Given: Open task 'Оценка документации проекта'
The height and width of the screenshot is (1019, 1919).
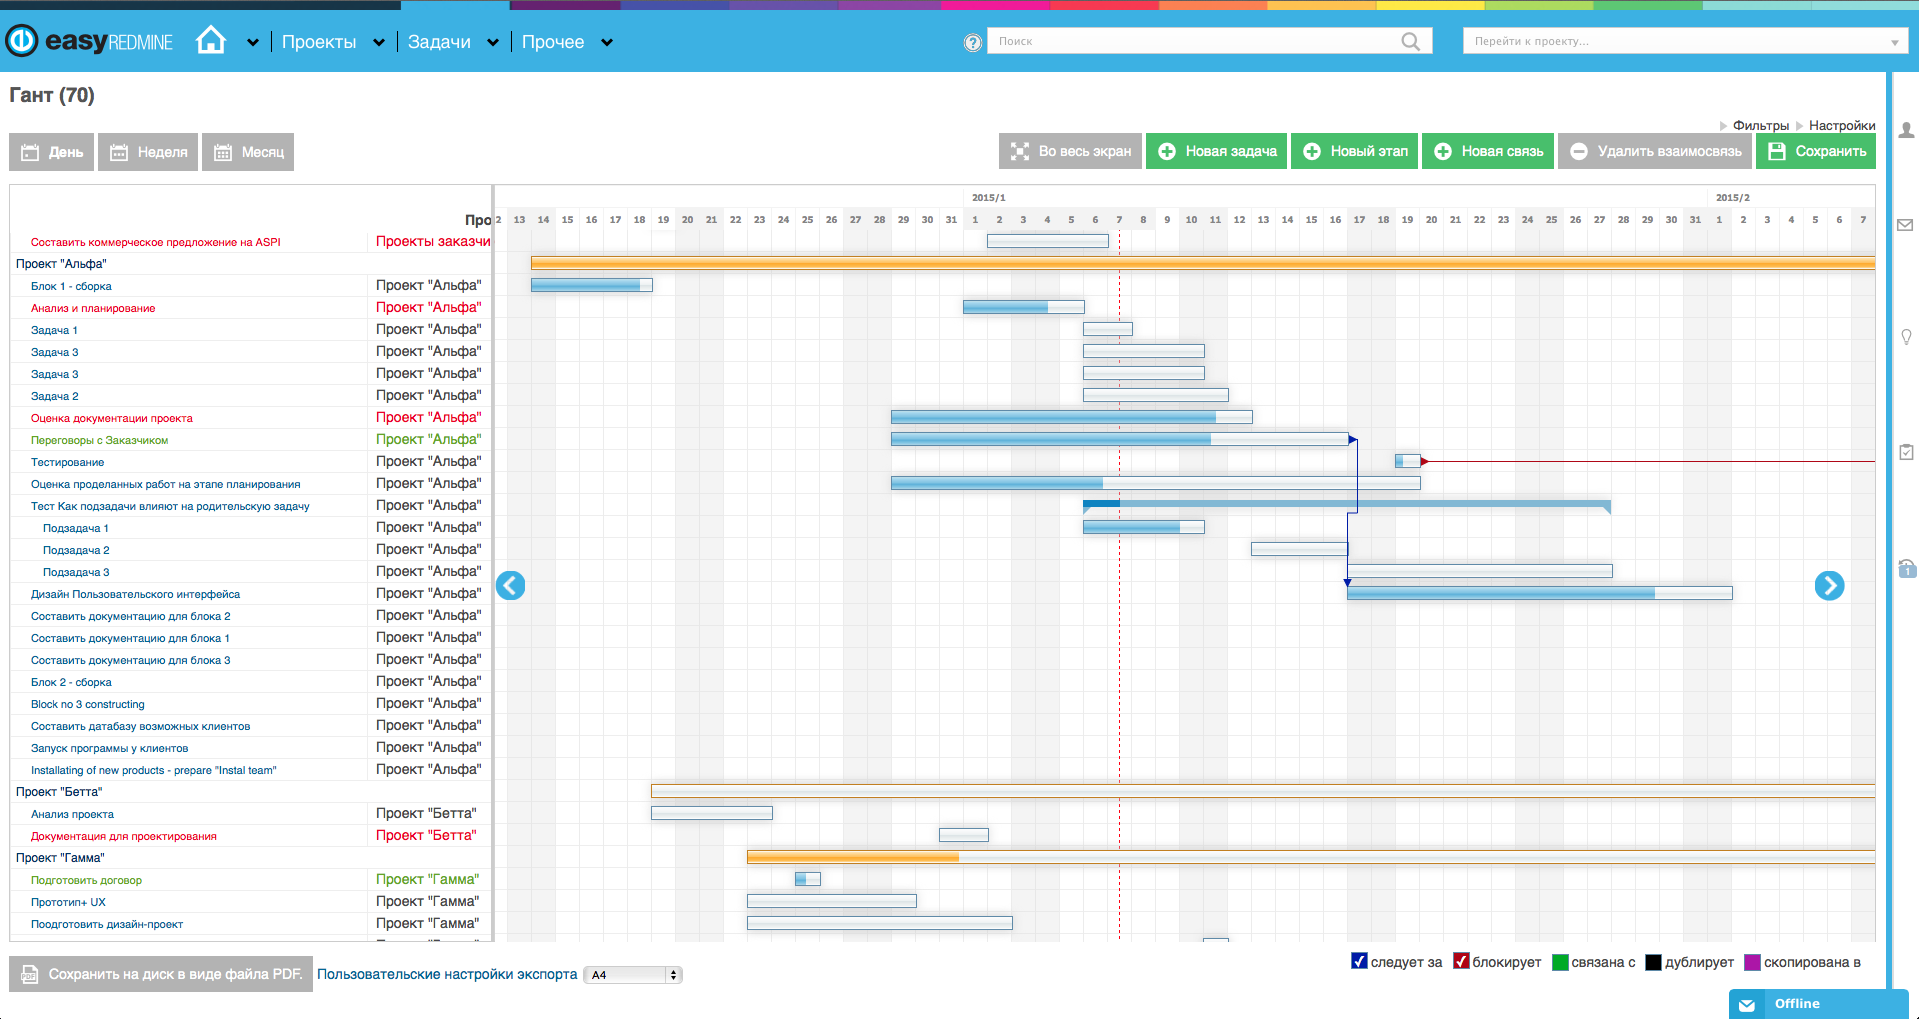Looking at the screenshot, I should [112, 418].
